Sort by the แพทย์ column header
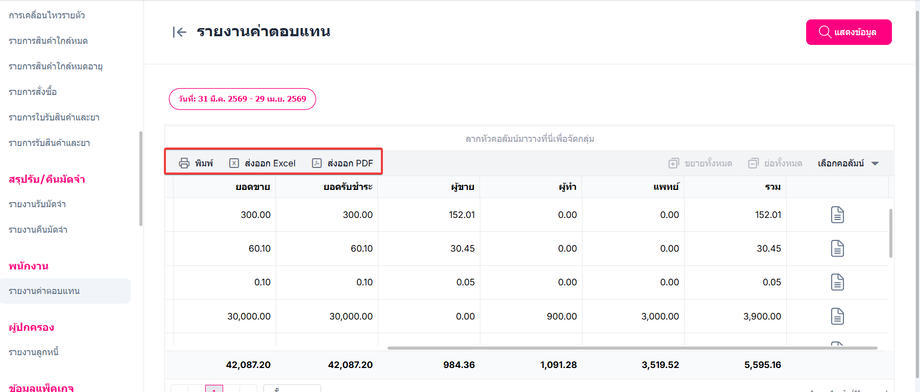 click(x=633, y=187)
